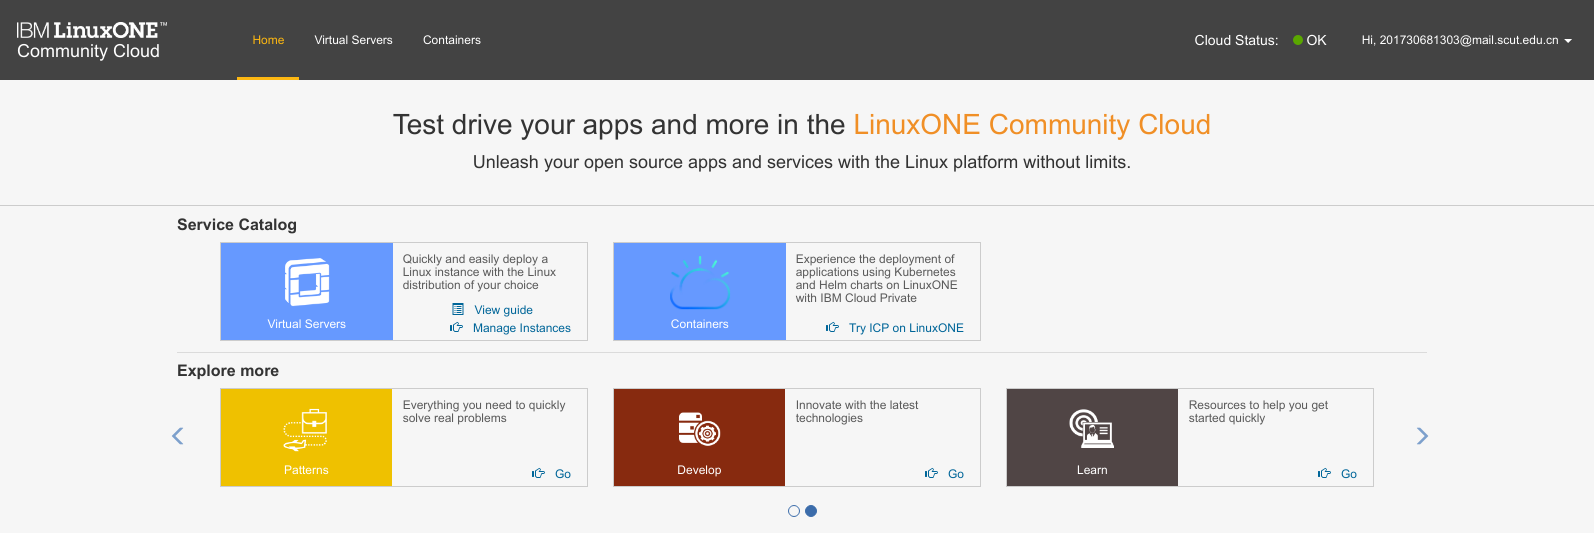This screenshot has height=533, width=1594.
Task: Click the Containers tile caption
Action: (700, 324)
